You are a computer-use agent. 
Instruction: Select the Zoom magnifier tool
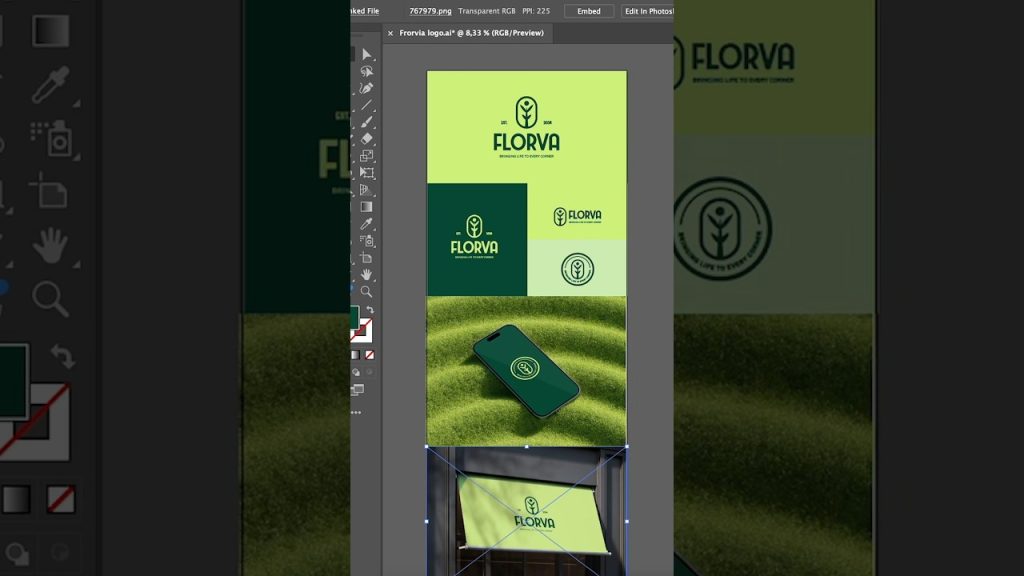pos(366,291)
